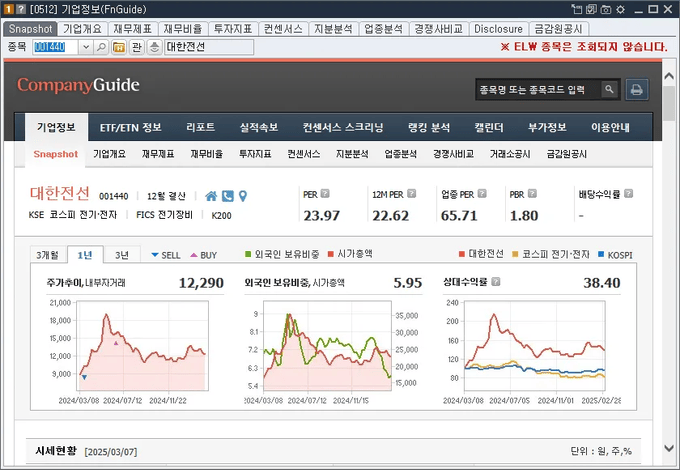Open 실적속보 navigation menu
Image resolution: width=680 pixels, height=470 pixels.
point(259,127)
